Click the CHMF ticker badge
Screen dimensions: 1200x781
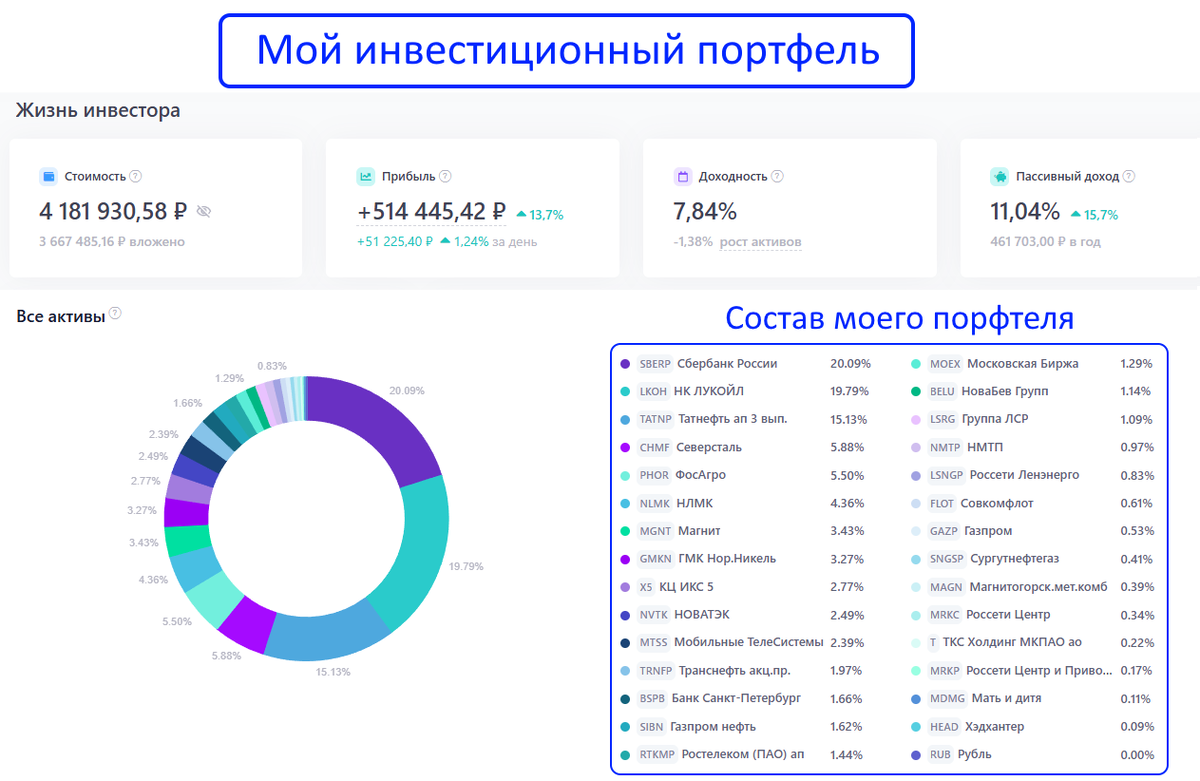pyautogui.click(x=655, y=448)
